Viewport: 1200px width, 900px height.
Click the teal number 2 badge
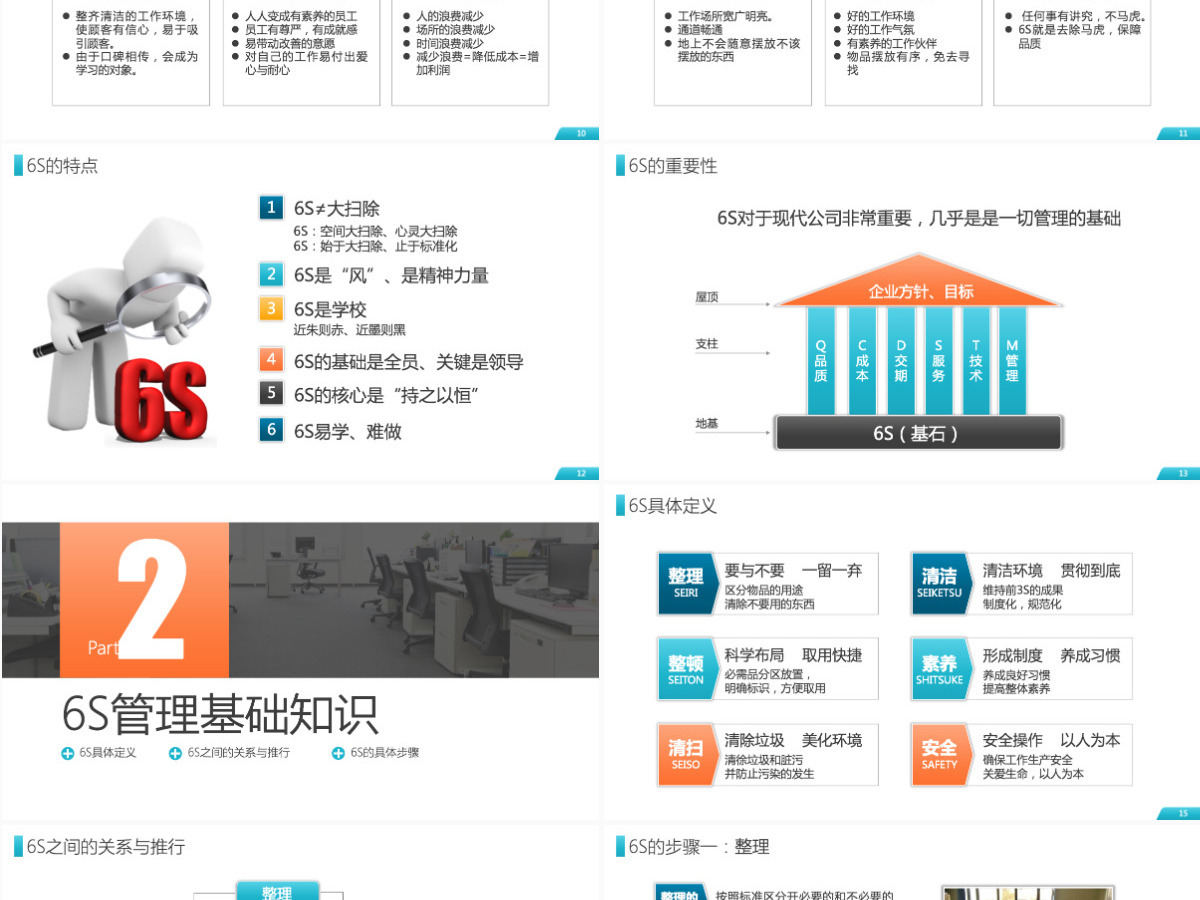click(271, 274)
